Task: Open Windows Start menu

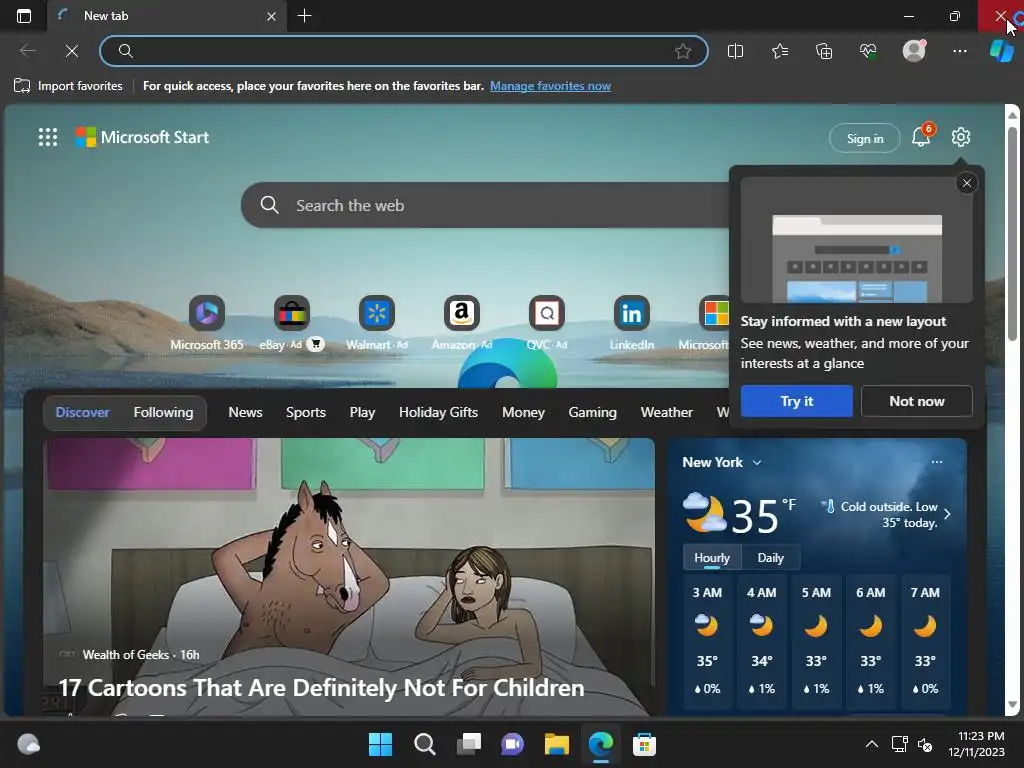Action: (x=380, y=744)
